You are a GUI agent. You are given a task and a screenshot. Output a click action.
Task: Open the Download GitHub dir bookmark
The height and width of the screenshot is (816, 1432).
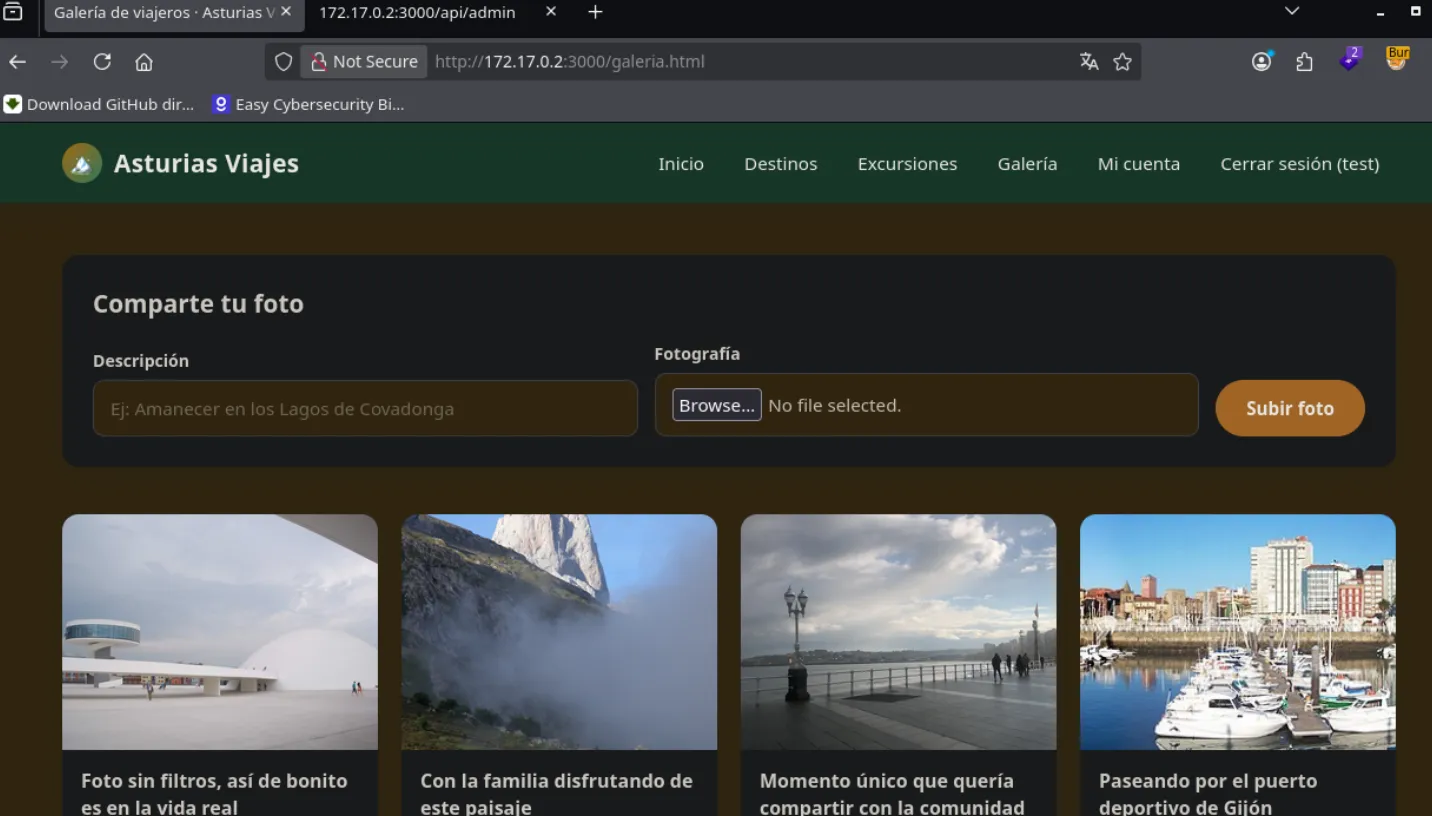[99, 104]
